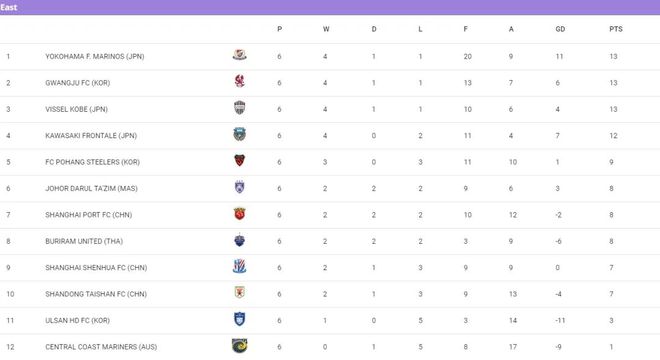Click the Vissel Kobe club crest

(240, 108)
